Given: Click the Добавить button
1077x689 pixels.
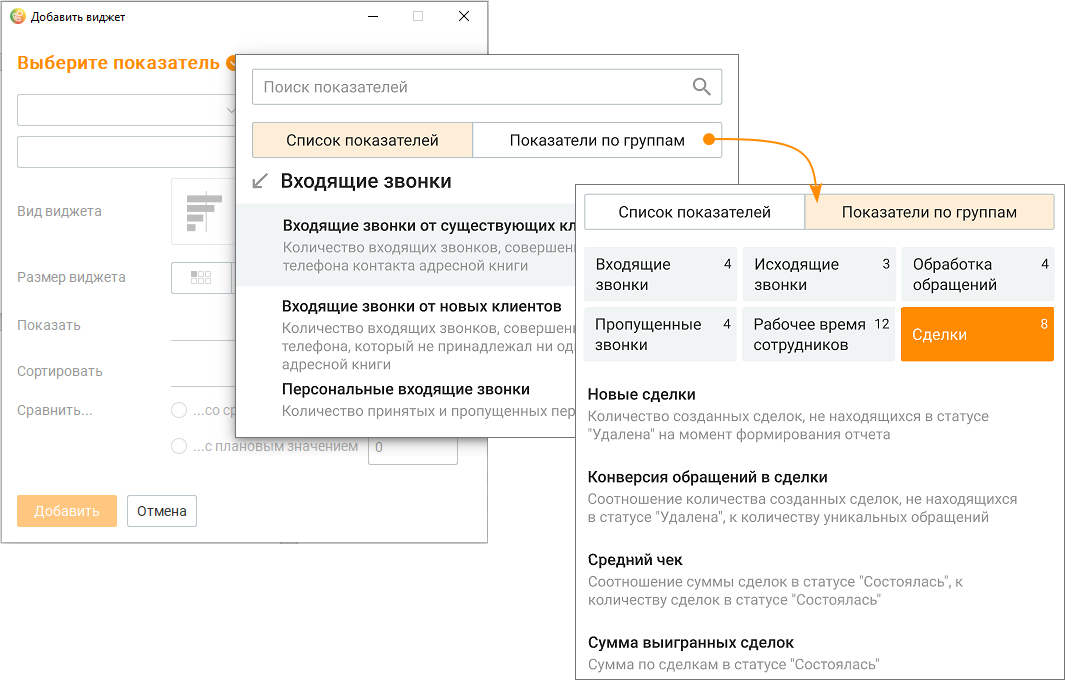Looking at the screenshot, I should click(x=67, y=511).
